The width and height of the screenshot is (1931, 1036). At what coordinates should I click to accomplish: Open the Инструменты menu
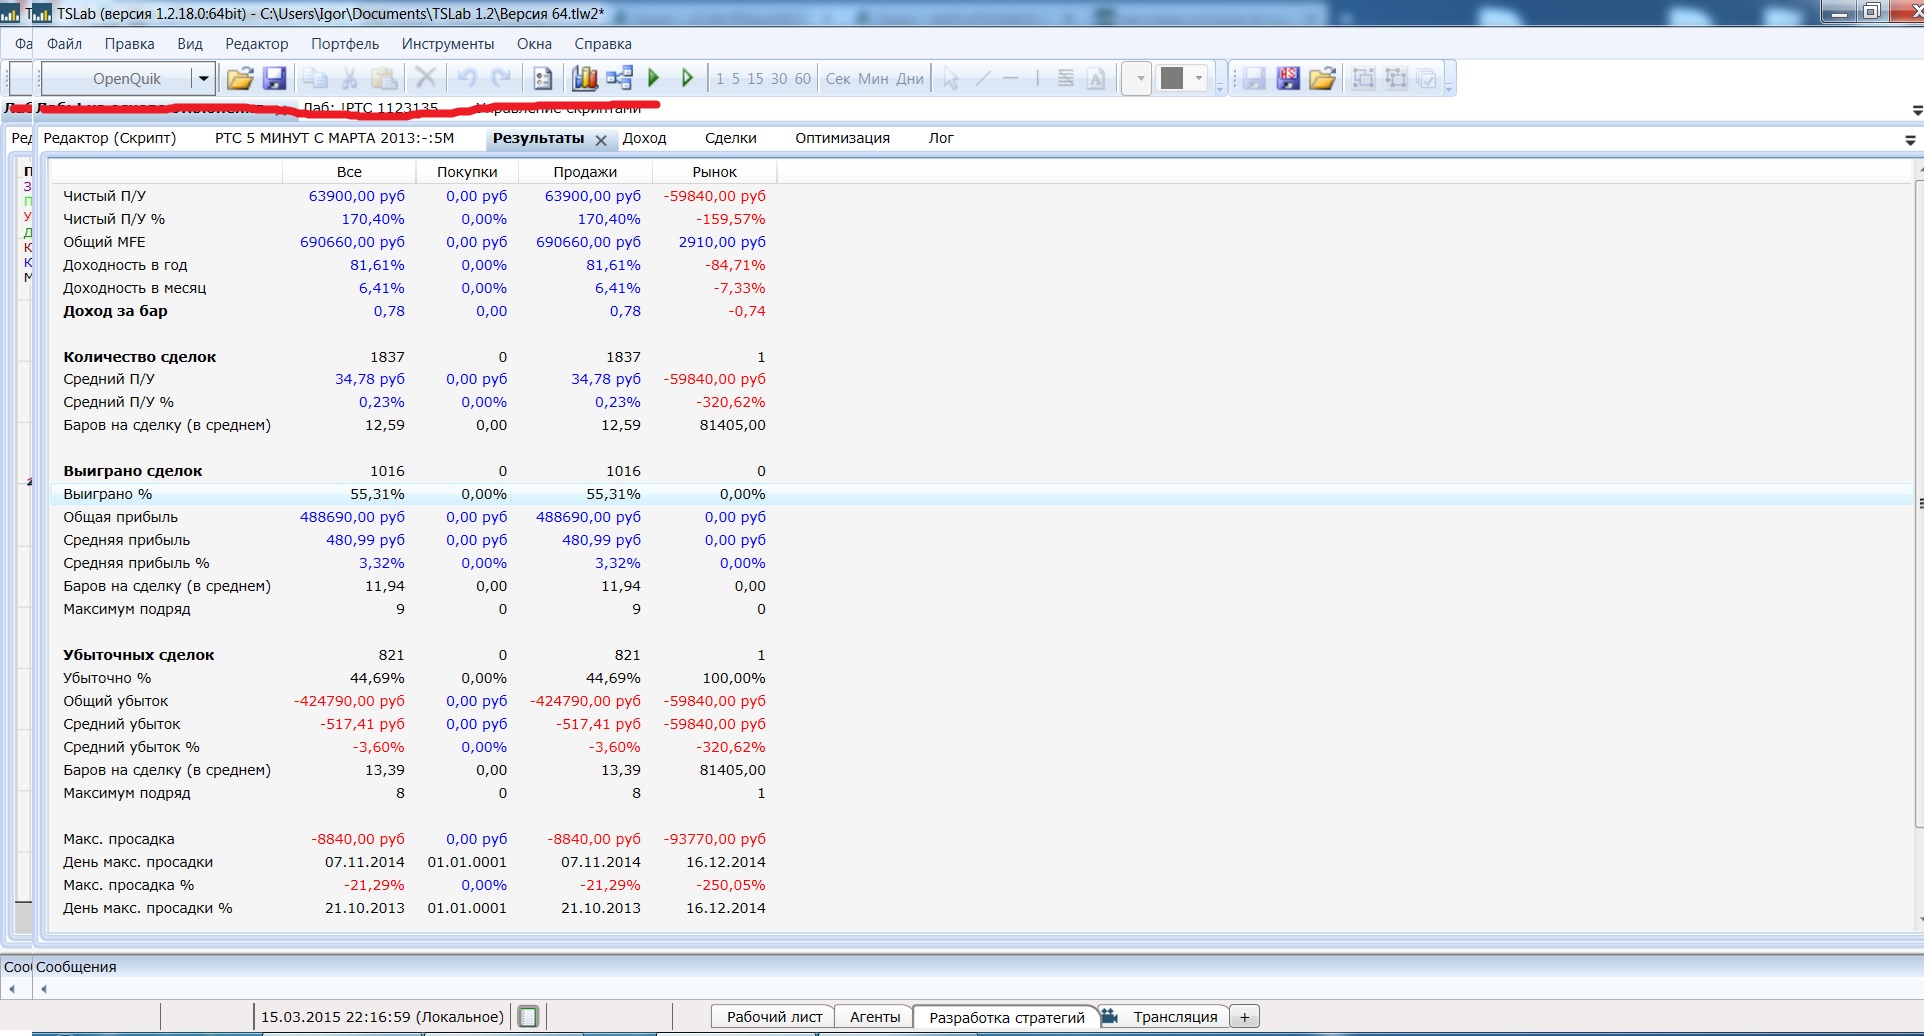447,44
